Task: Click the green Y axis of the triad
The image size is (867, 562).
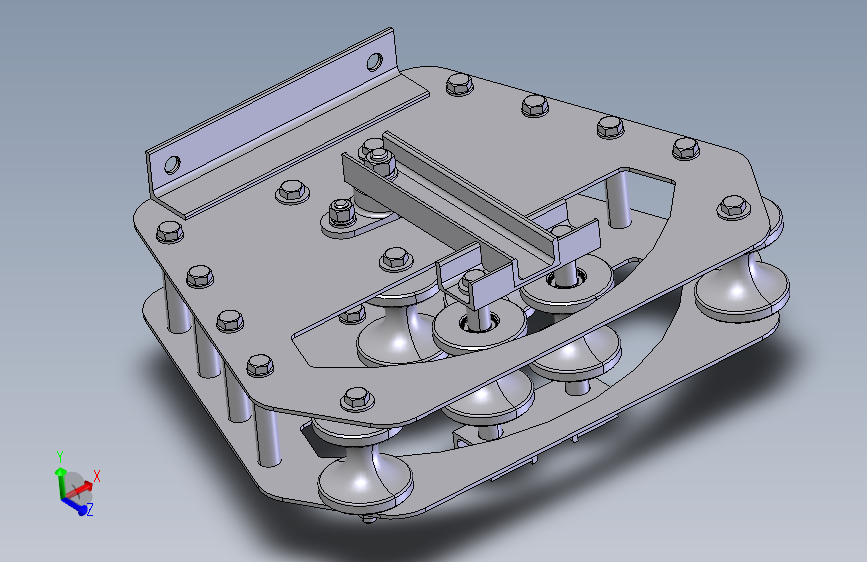Action: tap(59, 480)
